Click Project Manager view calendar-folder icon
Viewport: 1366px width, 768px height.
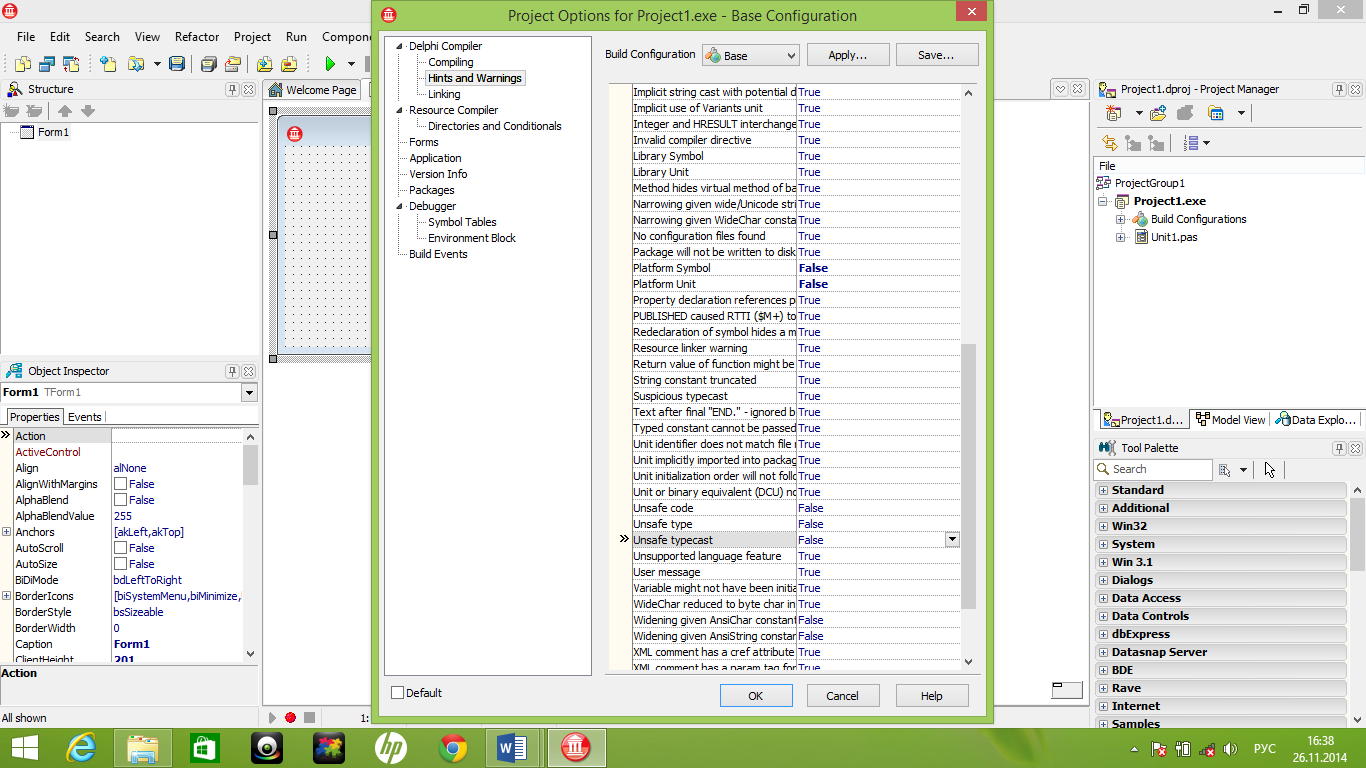point(1216,113)
